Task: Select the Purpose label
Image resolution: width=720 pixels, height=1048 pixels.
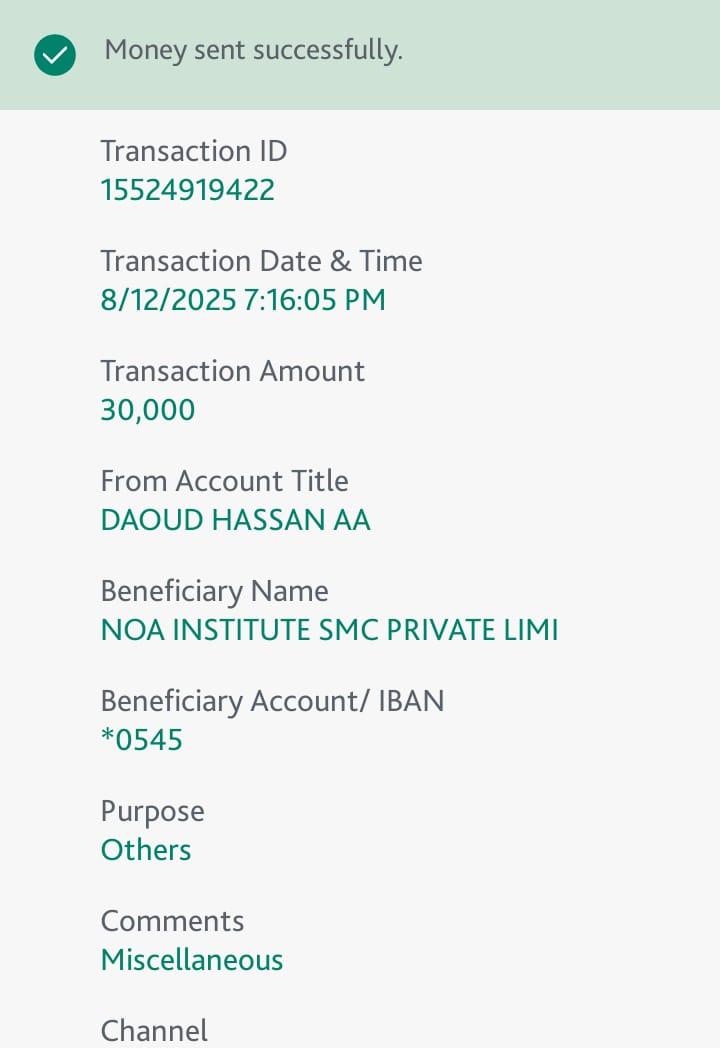Action: pyautogui.click(x=152, y=811)
